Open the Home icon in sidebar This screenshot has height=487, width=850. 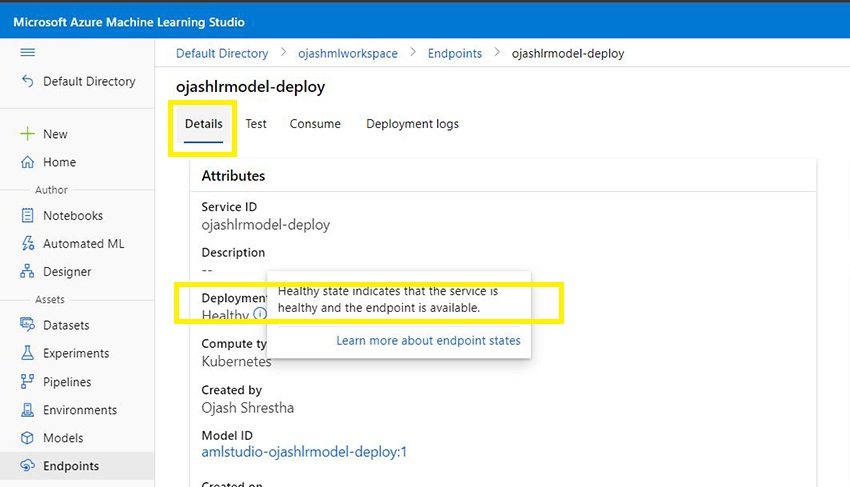point(28,162)
